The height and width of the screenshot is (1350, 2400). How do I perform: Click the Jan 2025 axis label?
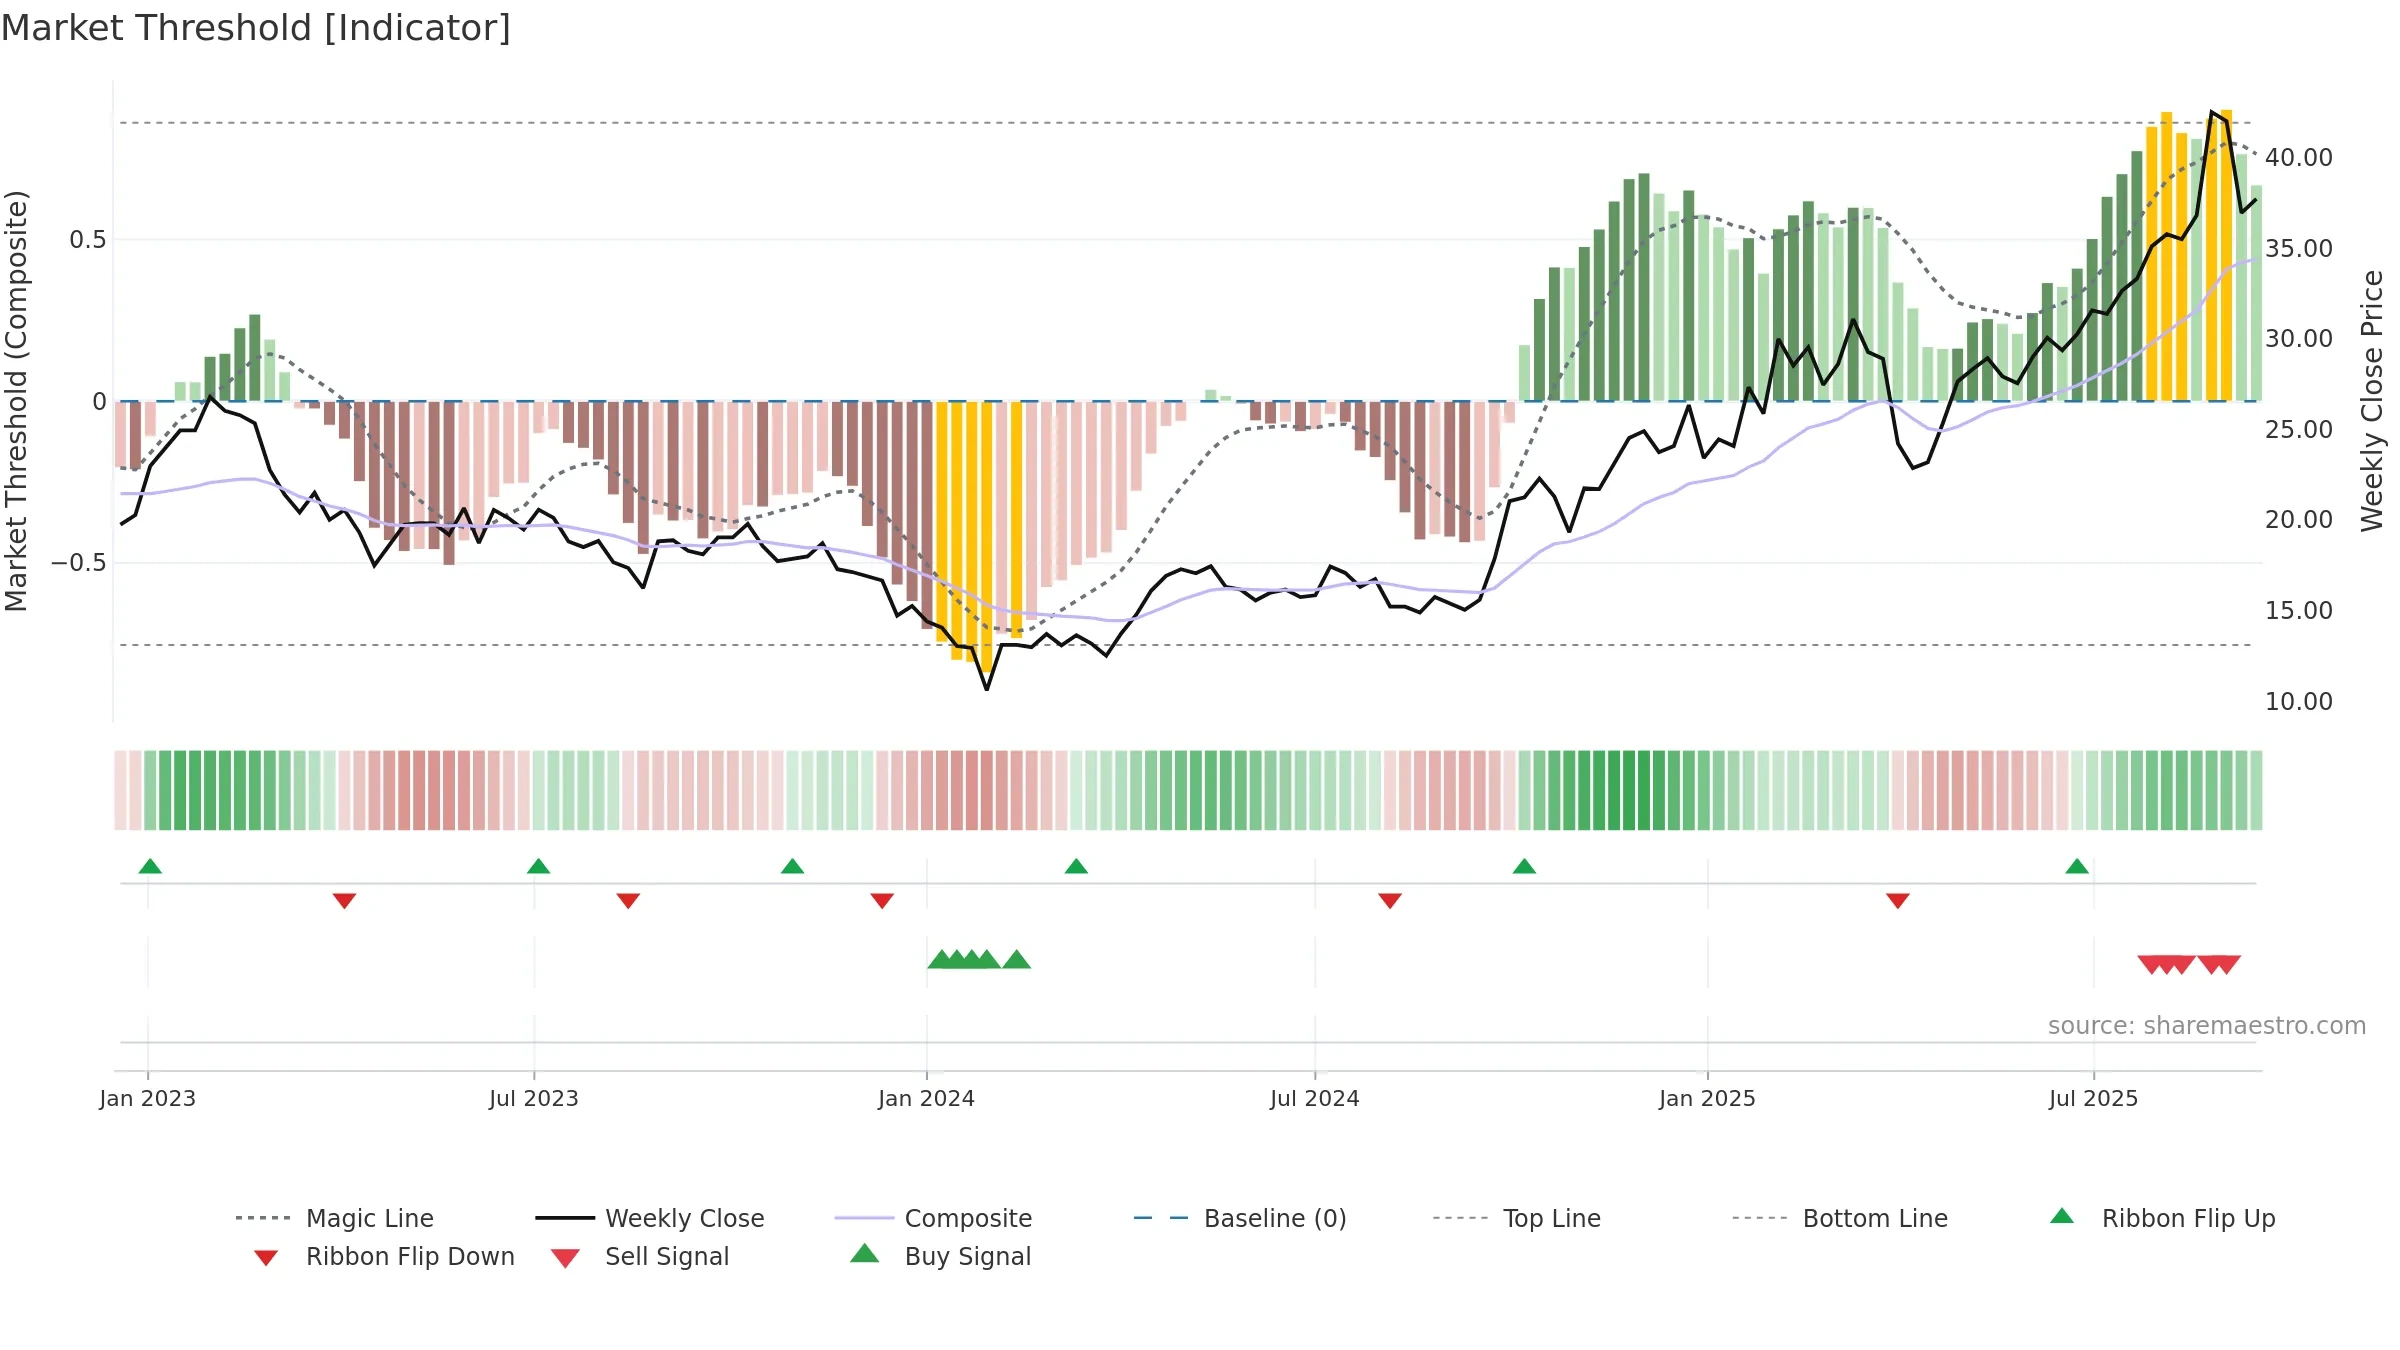point(1708,1098)
